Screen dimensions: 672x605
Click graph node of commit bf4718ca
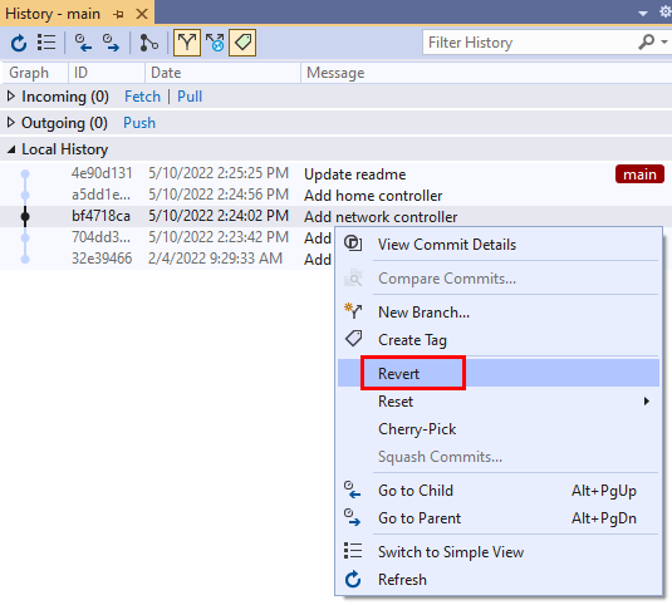click(25, 216)
